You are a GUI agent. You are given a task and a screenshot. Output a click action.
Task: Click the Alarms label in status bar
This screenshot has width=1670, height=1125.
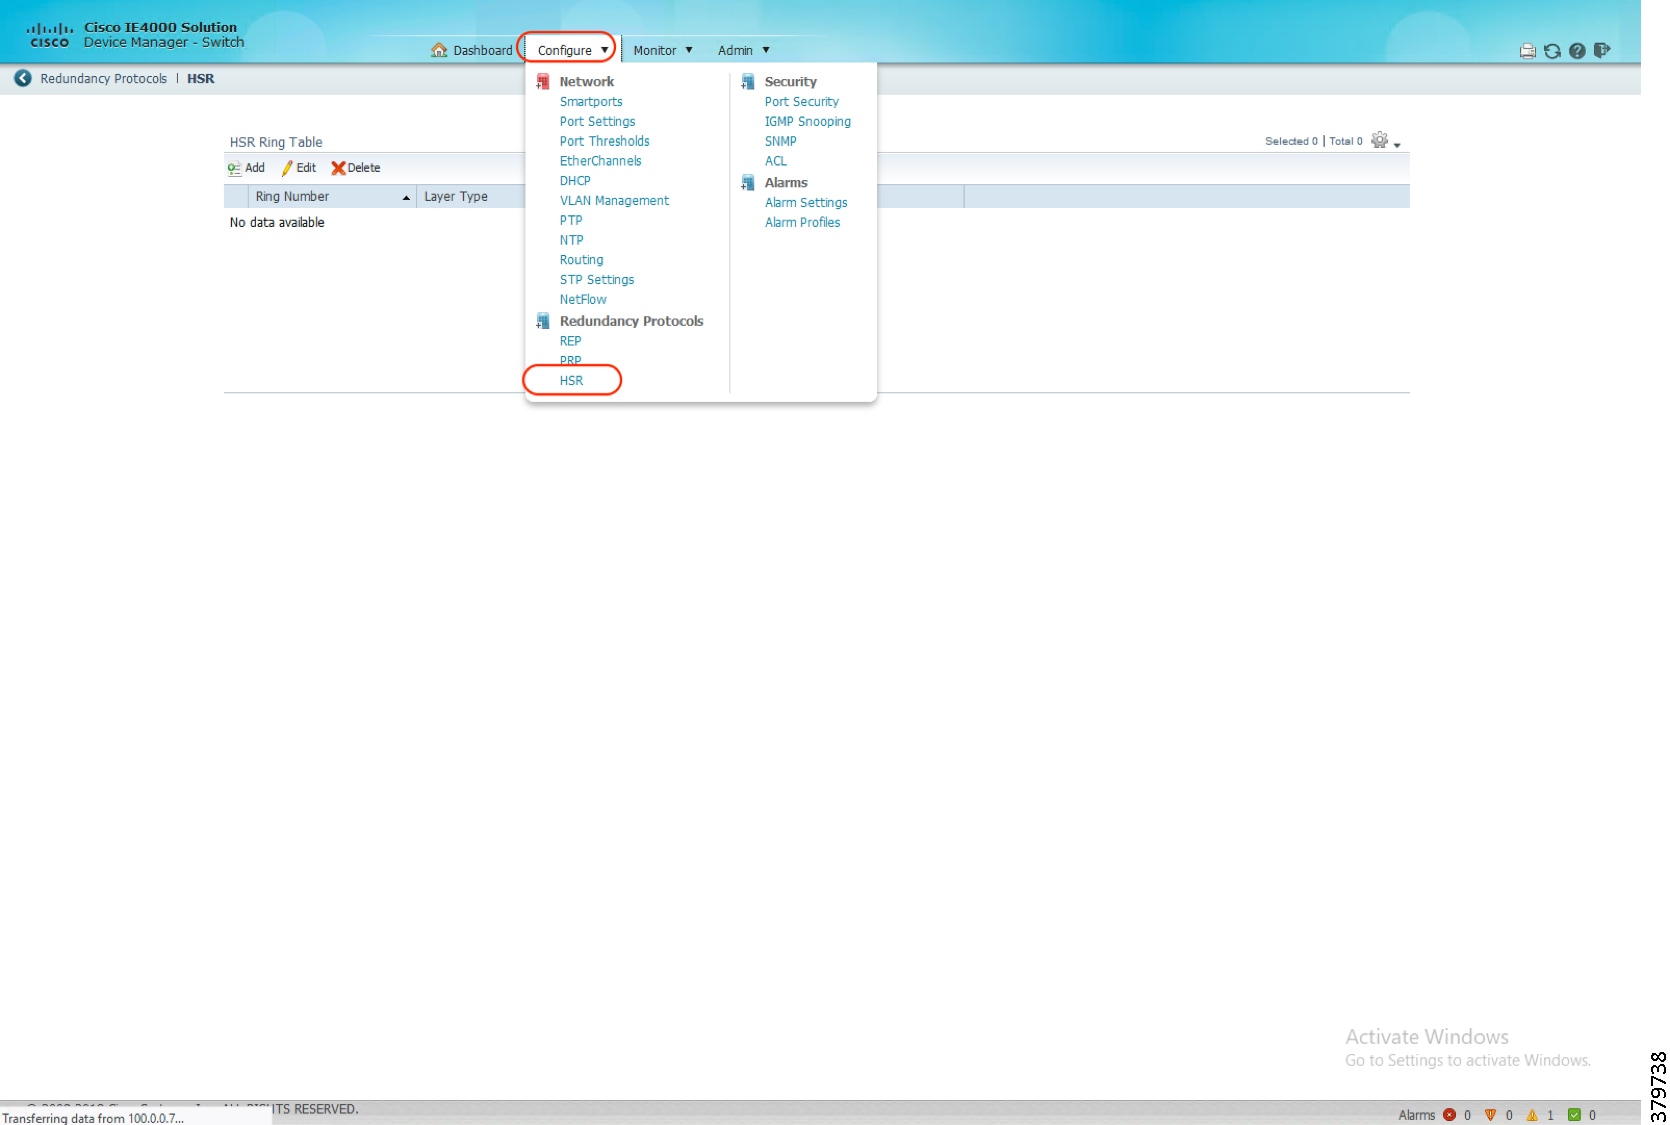tap(1416, 1115)
